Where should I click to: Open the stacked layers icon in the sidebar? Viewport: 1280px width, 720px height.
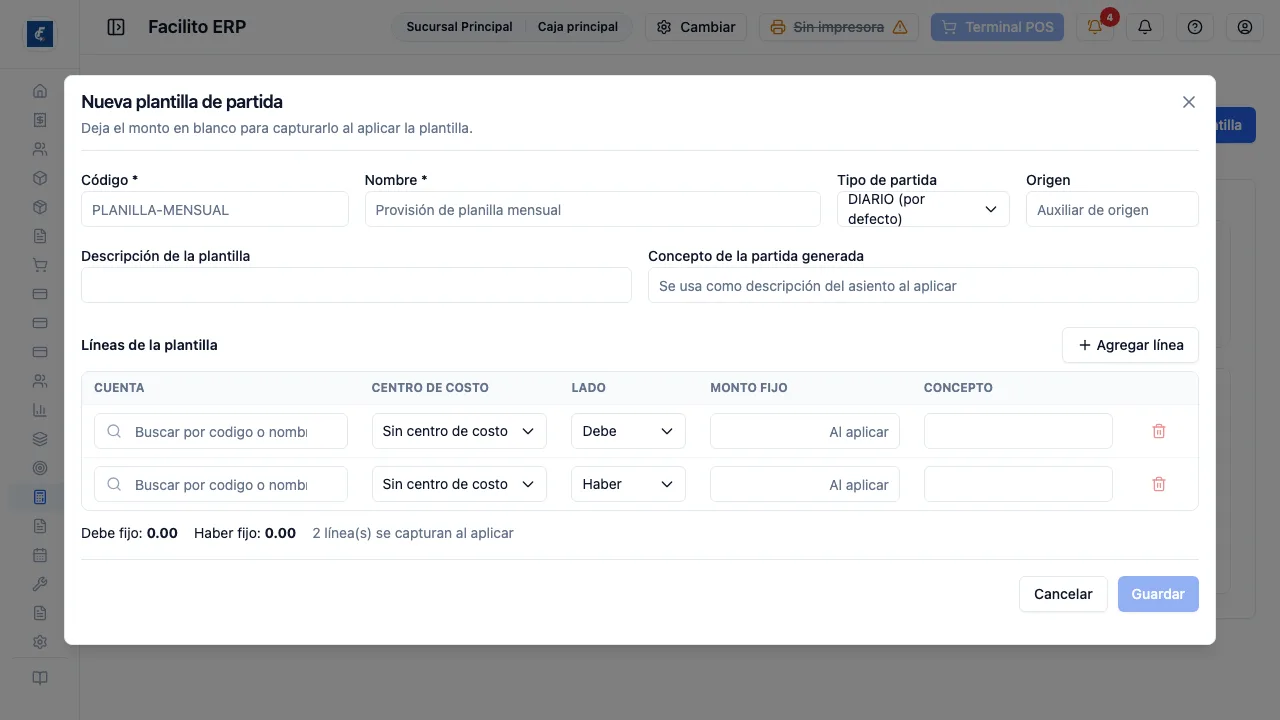[40, 439]
